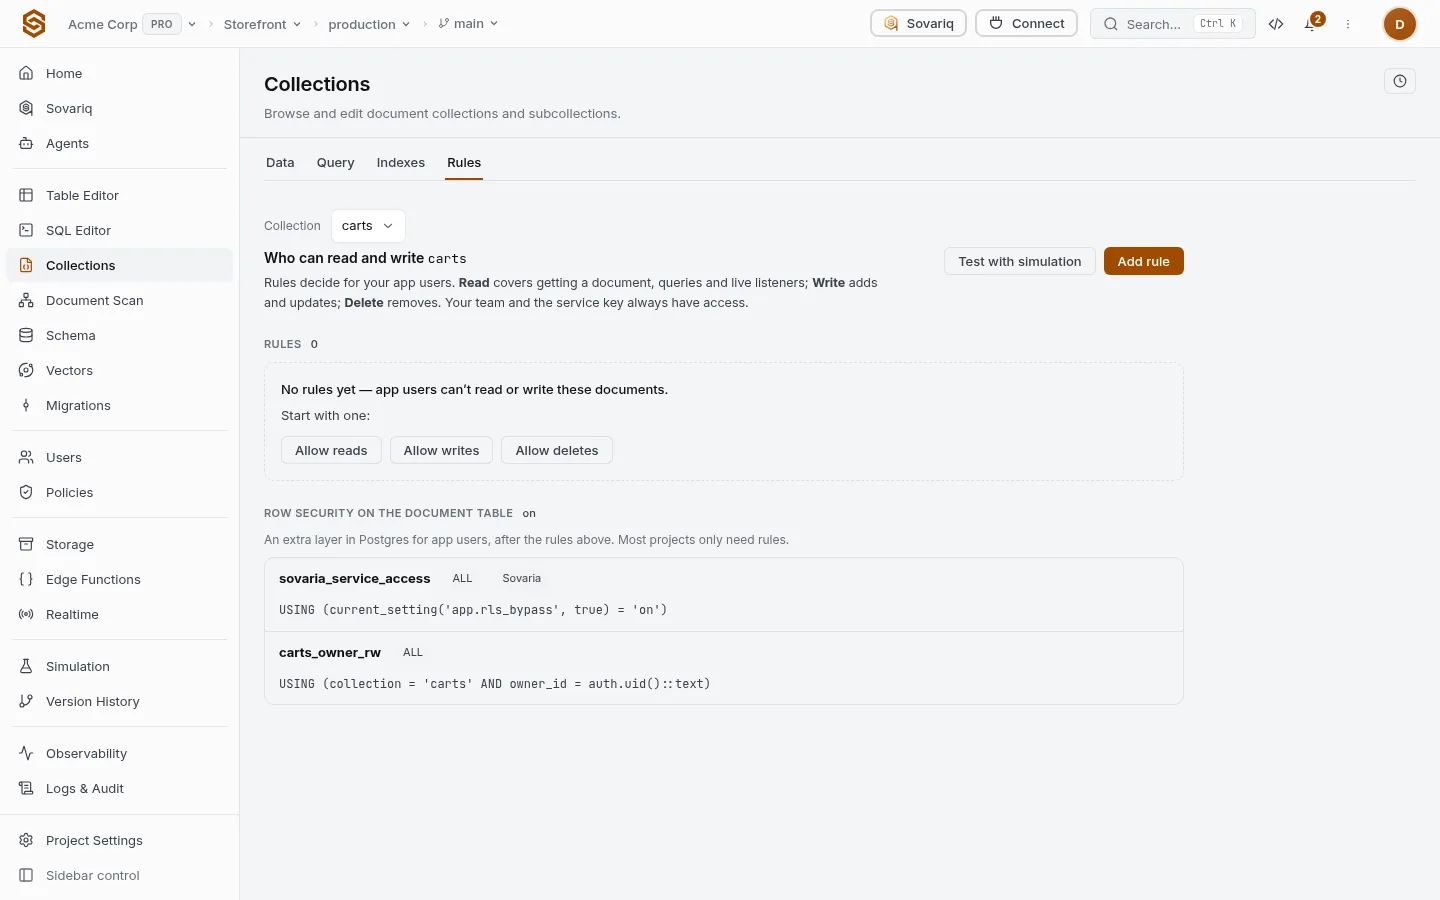Open the Storefront project dropdown
The image size is (1440, 900).
point(262,24)
